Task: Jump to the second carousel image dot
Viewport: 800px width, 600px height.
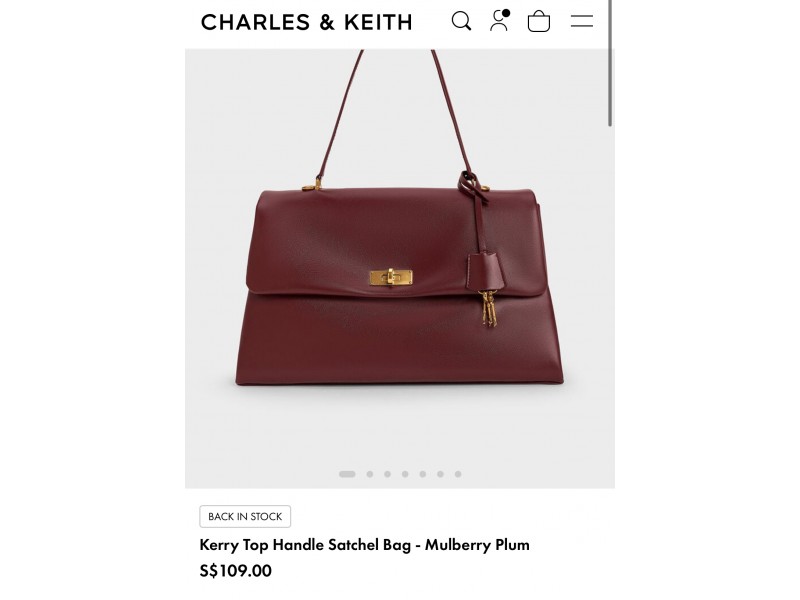Action: click(370, 474)
